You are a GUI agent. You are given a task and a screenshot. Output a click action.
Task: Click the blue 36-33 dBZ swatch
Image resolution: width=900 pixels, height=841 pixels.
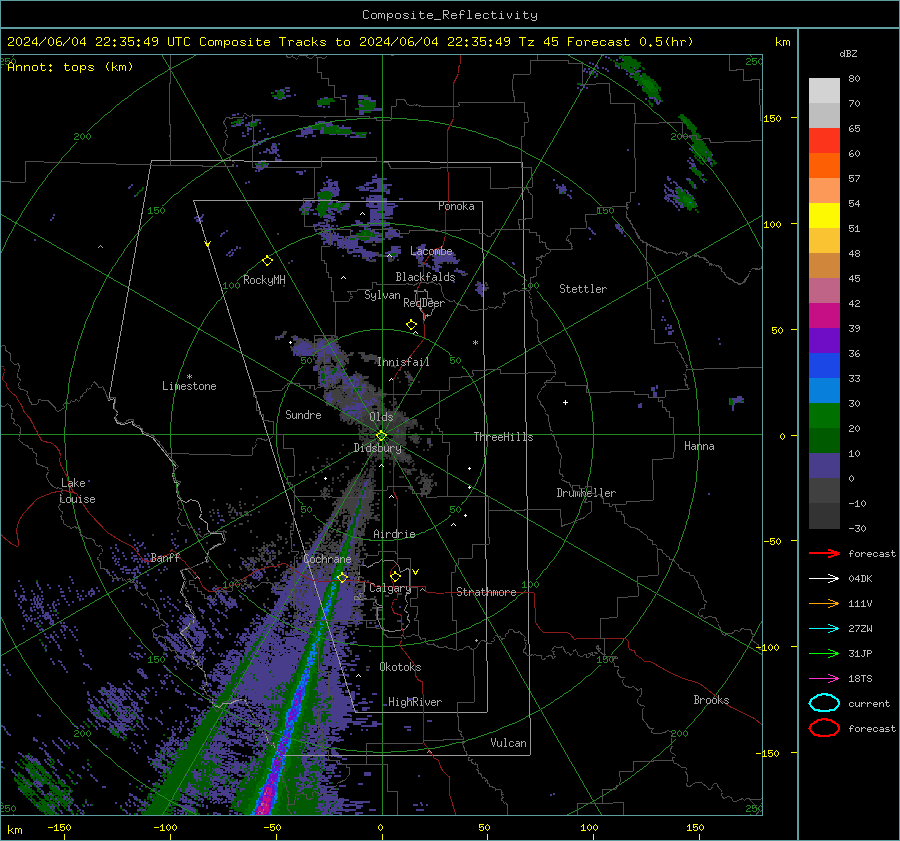click(824, 366)
